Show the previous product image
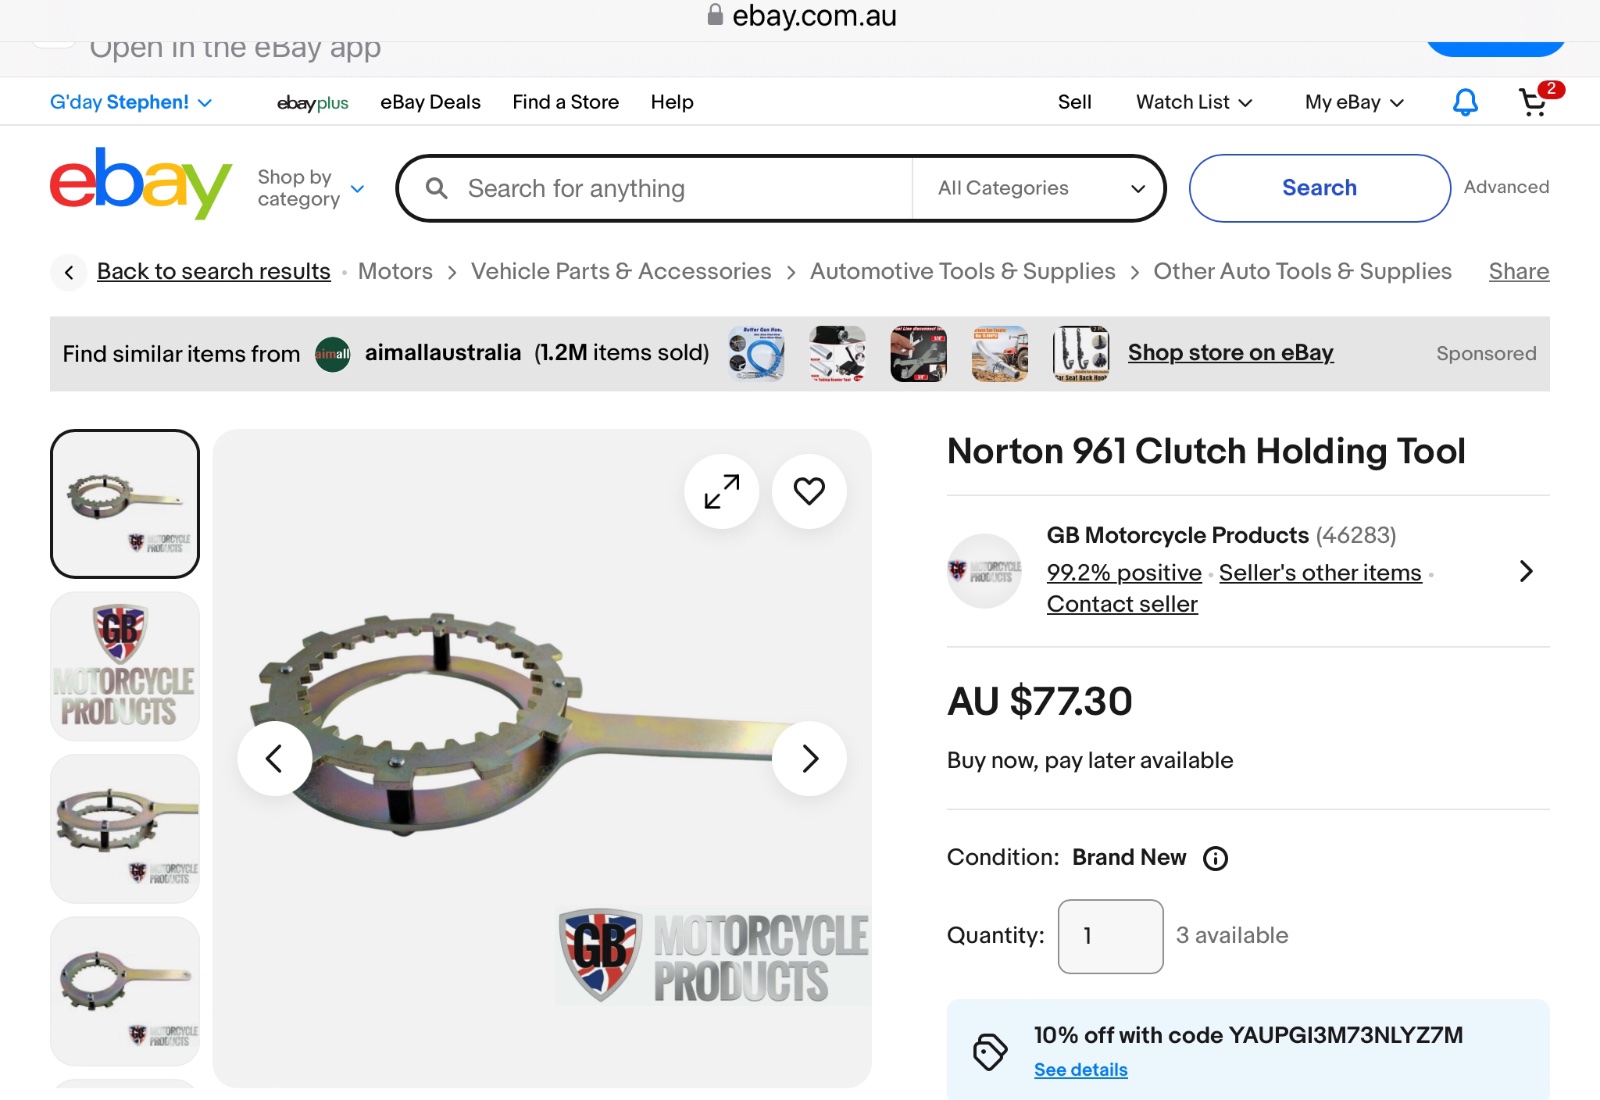 (274, 759)
